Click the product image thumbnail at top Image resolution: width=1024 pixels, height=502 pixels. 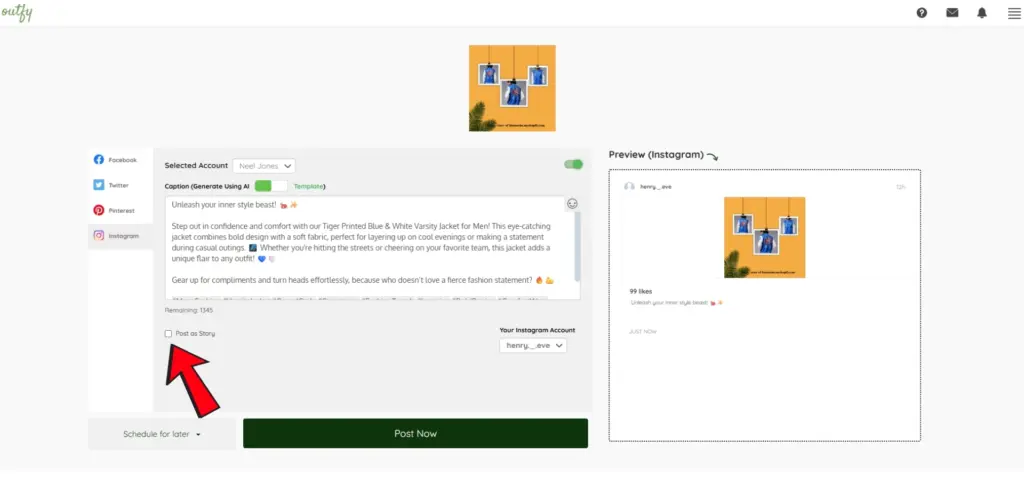512,88
